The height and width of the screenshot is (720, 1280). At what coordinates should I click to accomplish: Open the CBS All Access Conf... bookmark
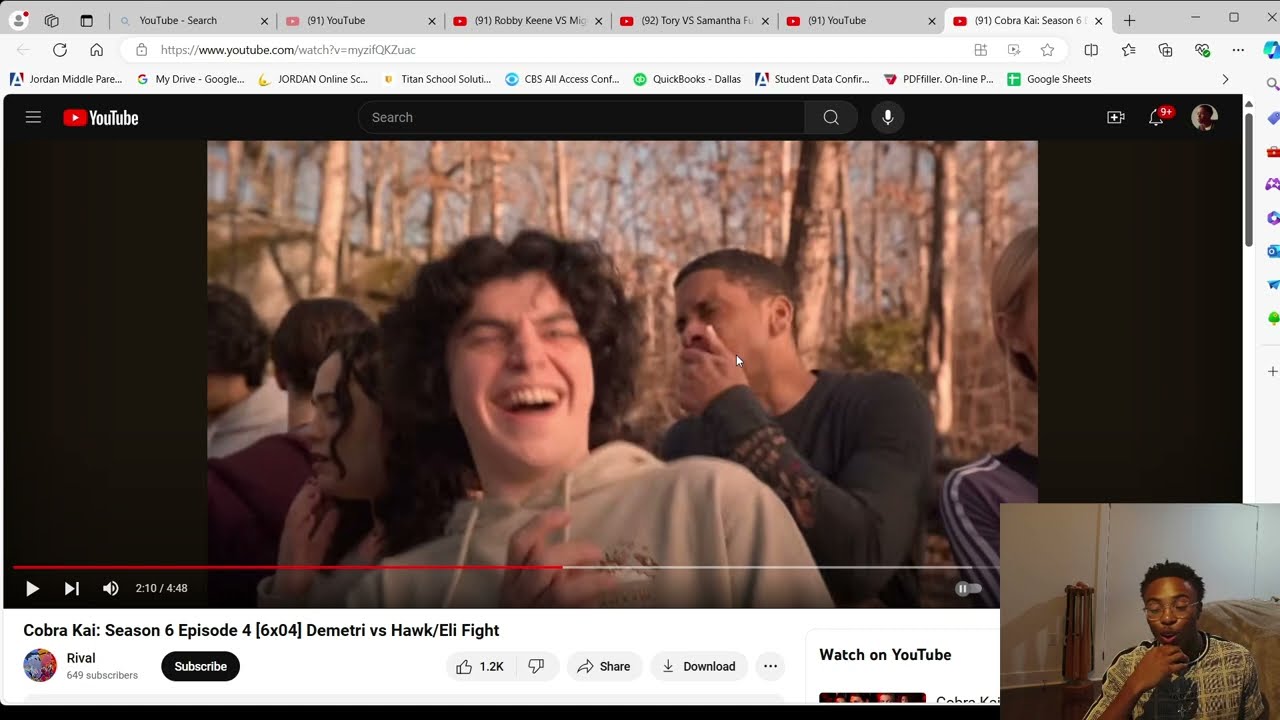click(x=562, y=79)
